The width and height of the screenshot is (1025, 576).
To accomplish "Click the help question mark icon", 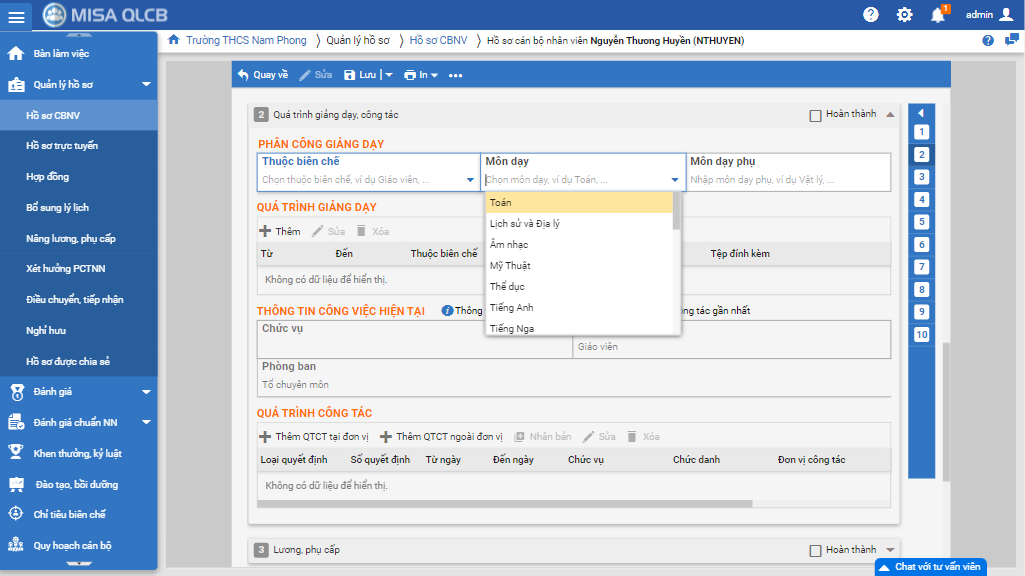I will coord(871,14).
